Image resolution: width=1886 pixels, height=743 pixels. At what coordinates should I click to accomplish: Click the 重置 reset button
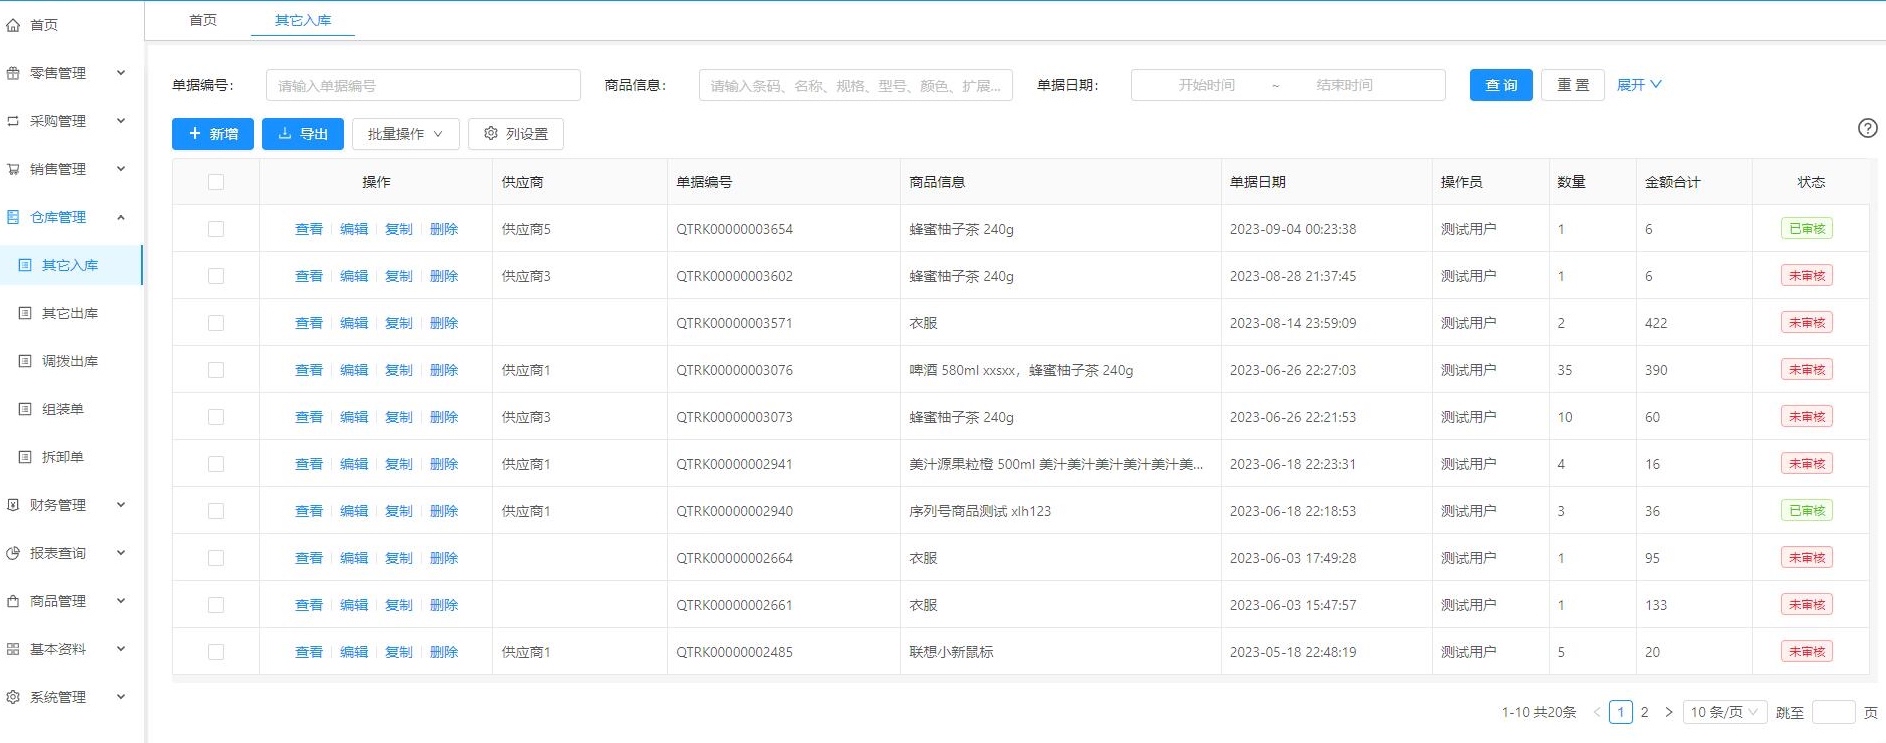(1573, 85)
